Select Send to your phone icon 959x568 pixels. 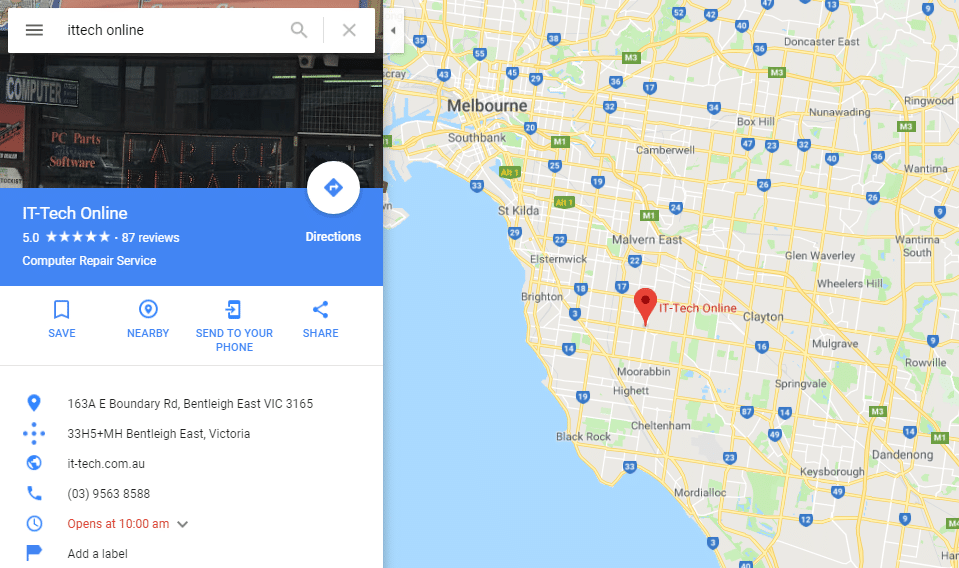click(234, 309)
